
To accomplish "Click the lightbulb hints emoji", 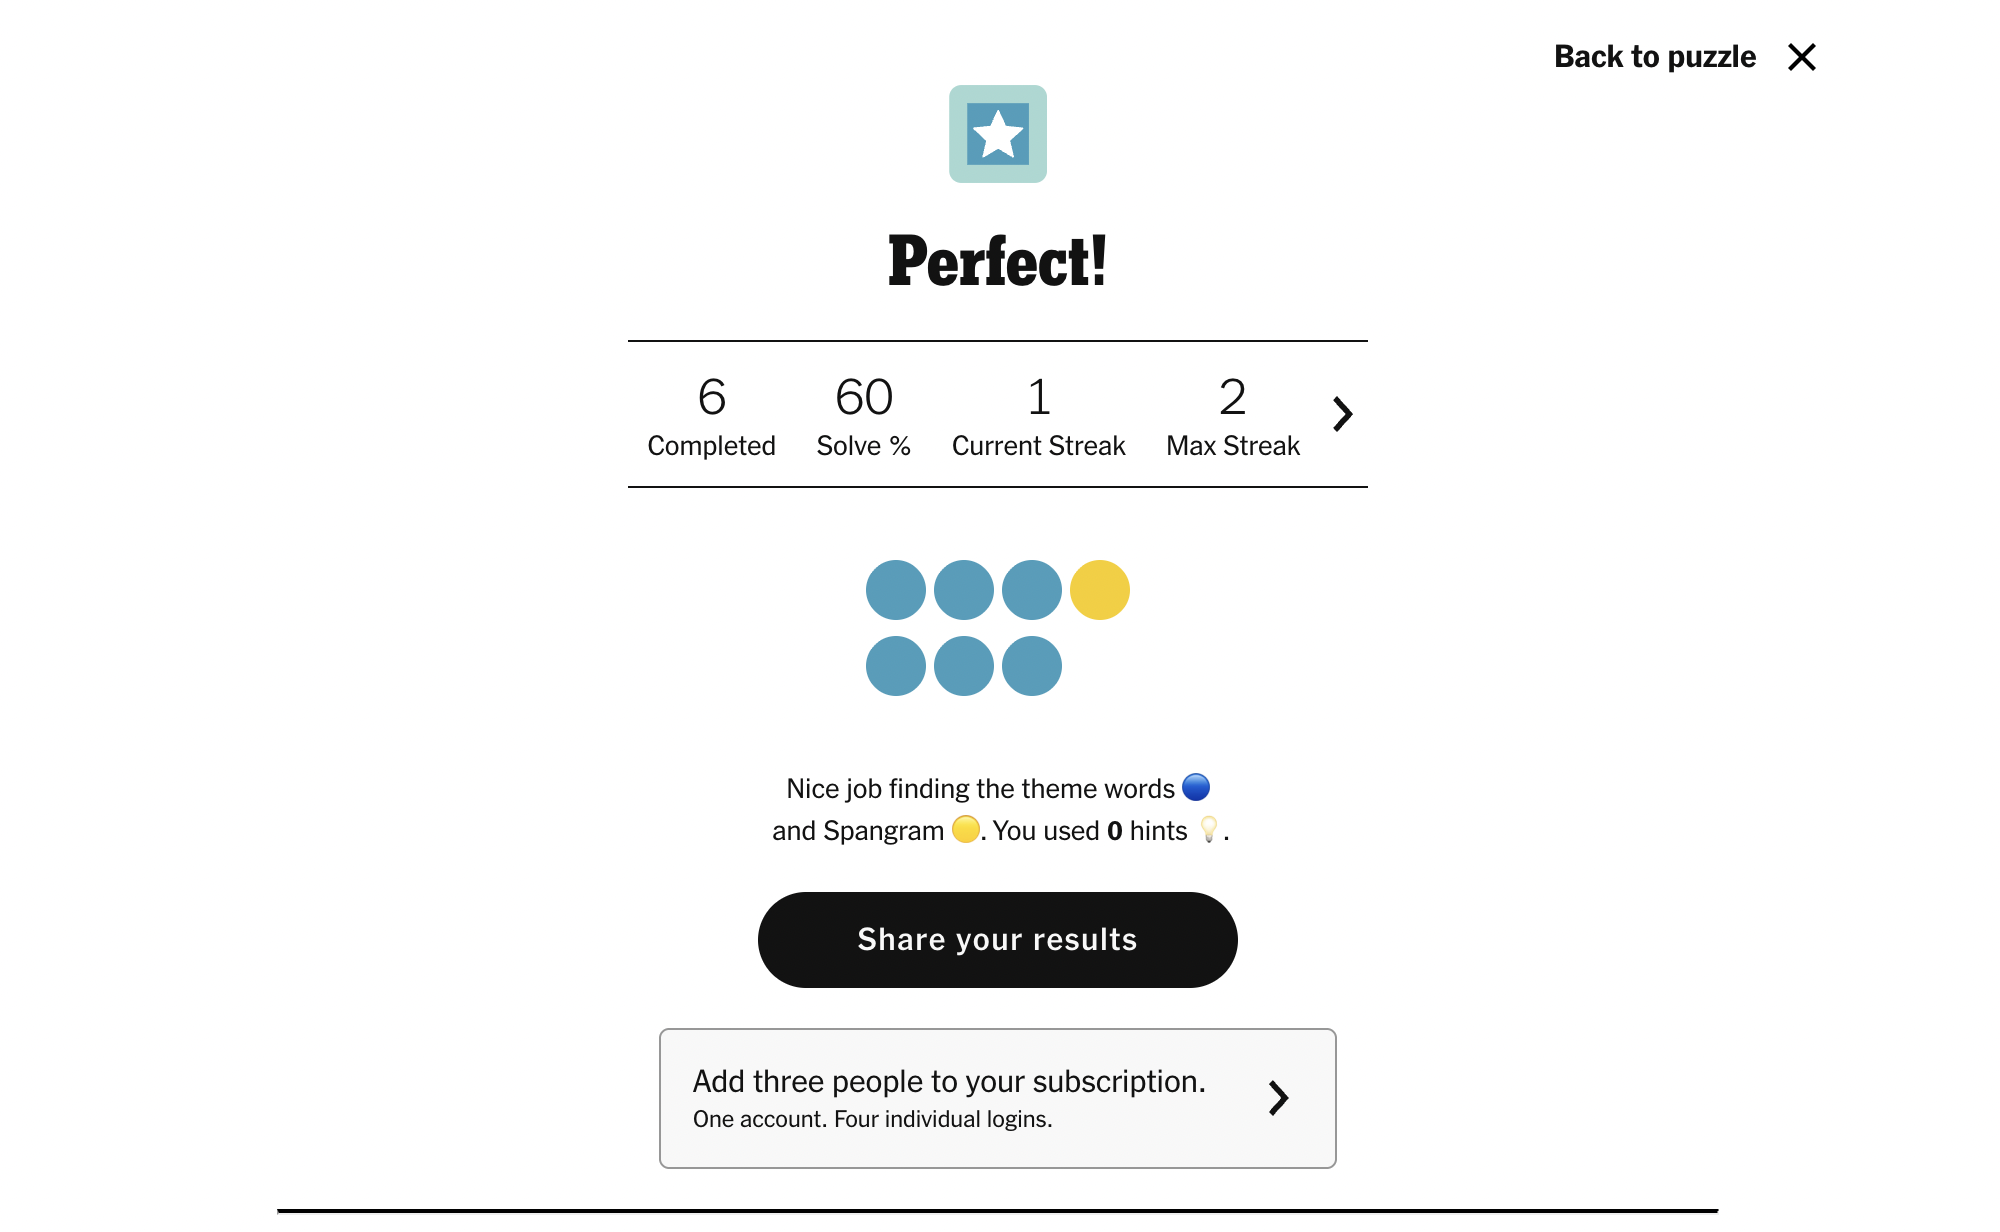I will pos(1208,830).
